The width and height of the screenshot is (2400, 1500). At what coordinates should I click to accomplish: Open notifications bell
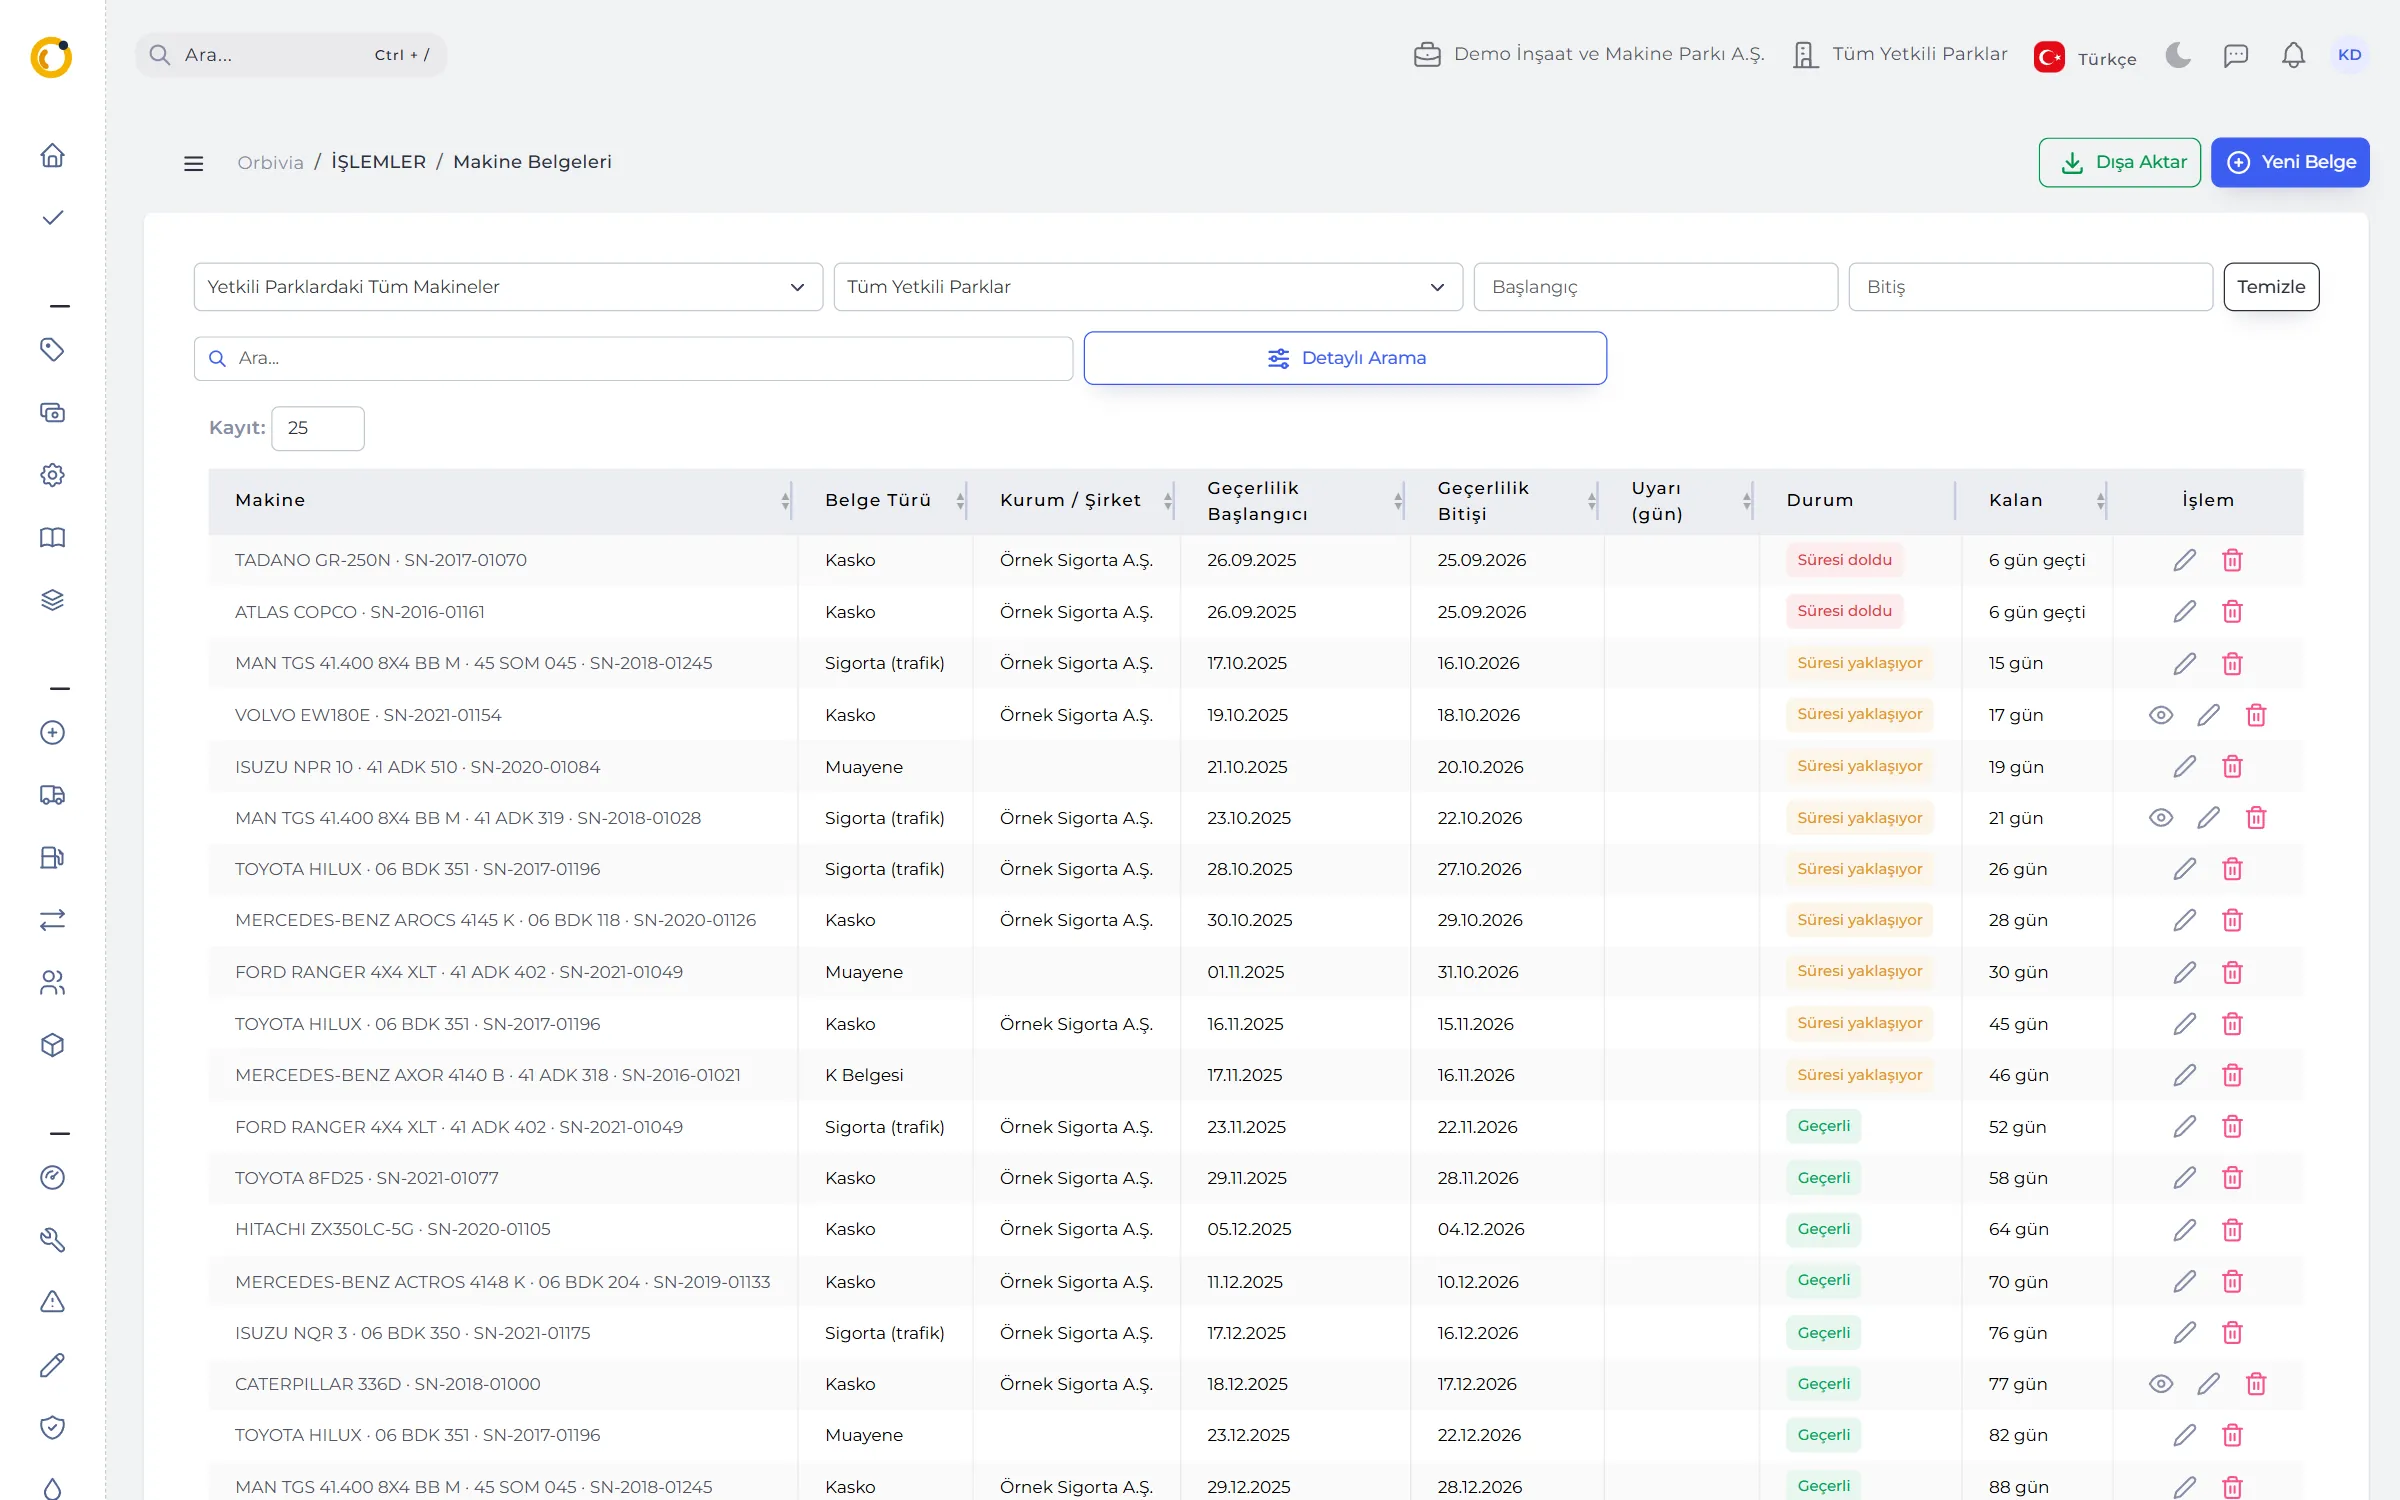(2293, 55)
